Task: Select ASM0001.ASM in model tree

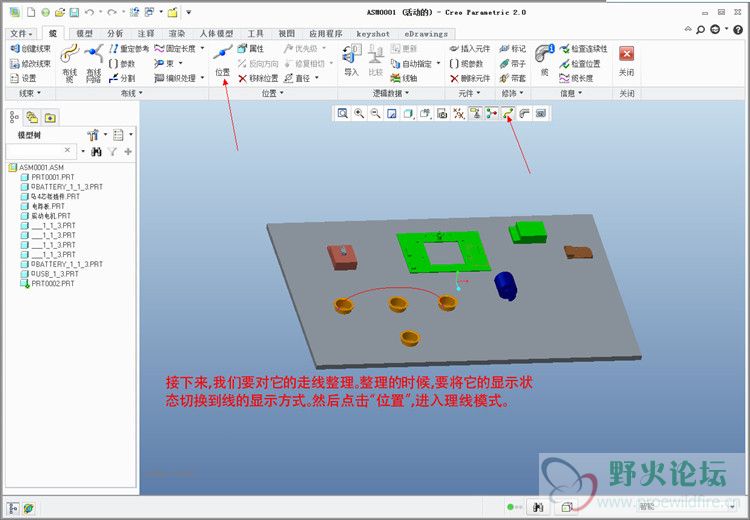Action: 37,167
